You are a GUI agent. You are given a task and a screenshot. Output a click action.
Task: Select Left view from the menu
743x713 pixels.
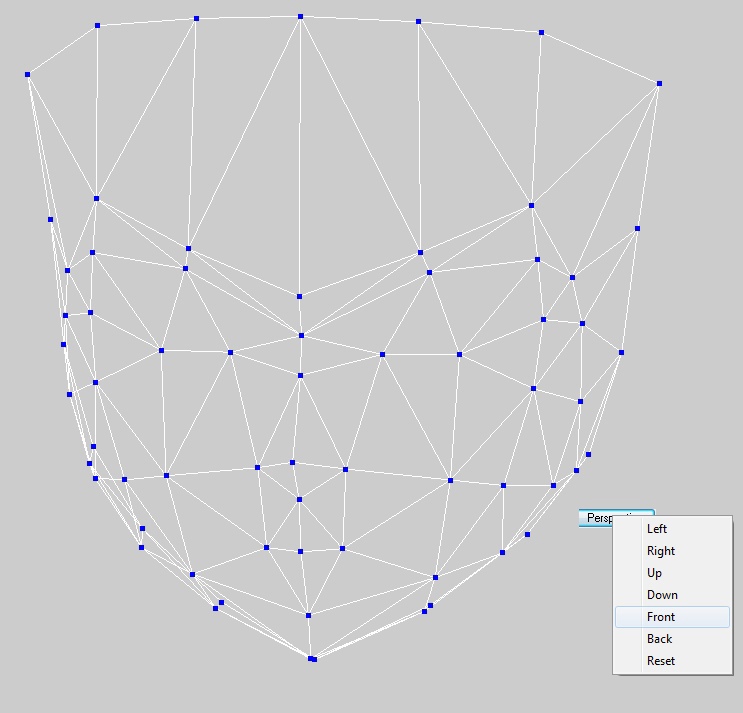(672, 529)
